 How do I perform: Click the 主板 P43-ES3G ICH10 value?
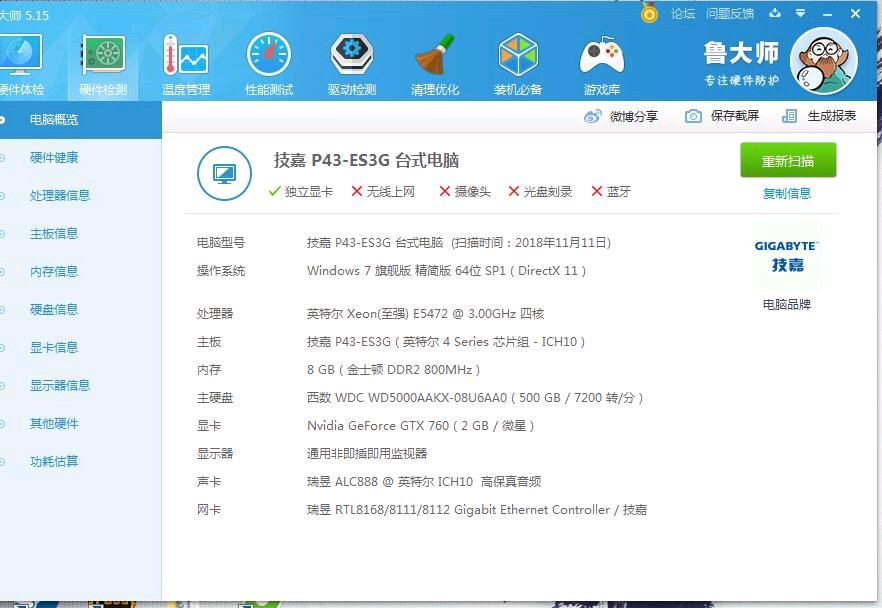pyautogui.click(x=446, y=341)
